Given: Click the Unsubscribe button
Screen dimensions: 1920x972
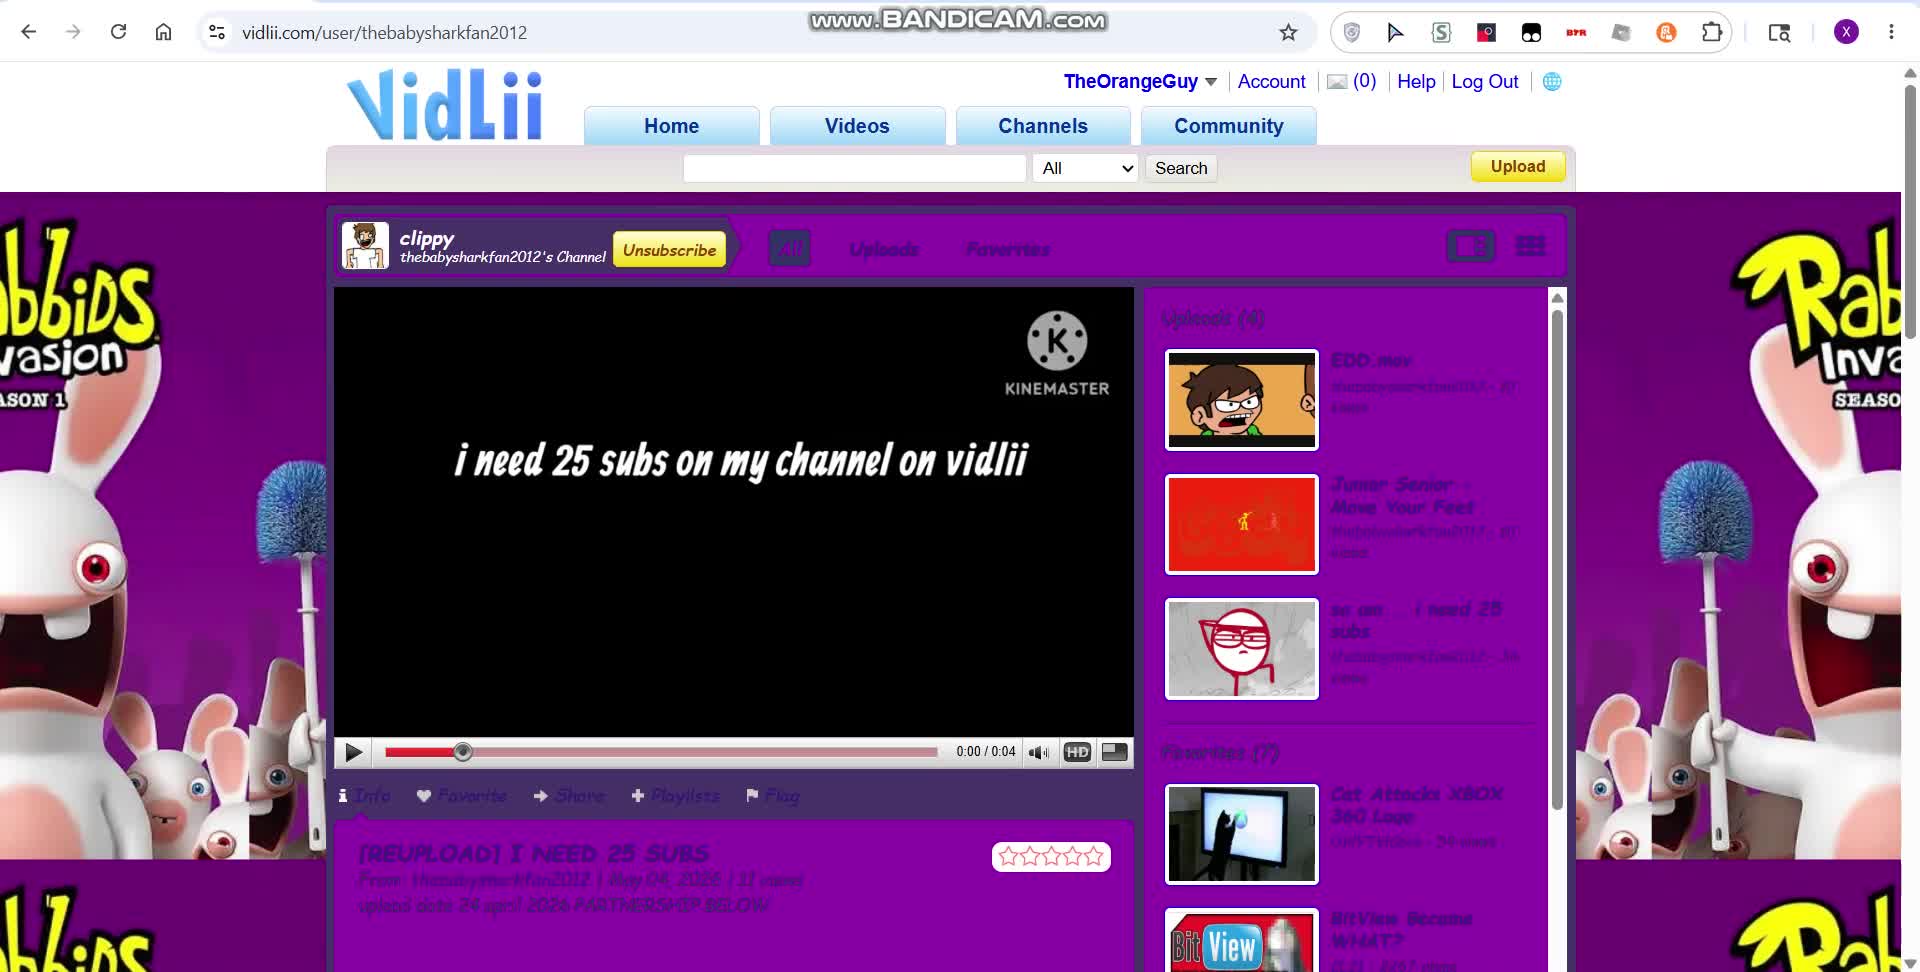Looking at the screenshot, I should coord(669,250).
